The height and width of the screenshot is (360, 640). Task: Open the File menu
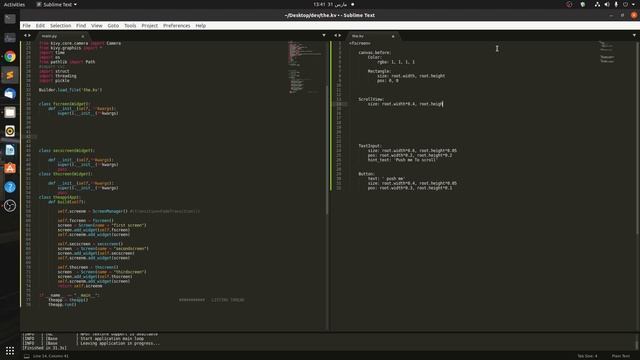coord(27,26)
